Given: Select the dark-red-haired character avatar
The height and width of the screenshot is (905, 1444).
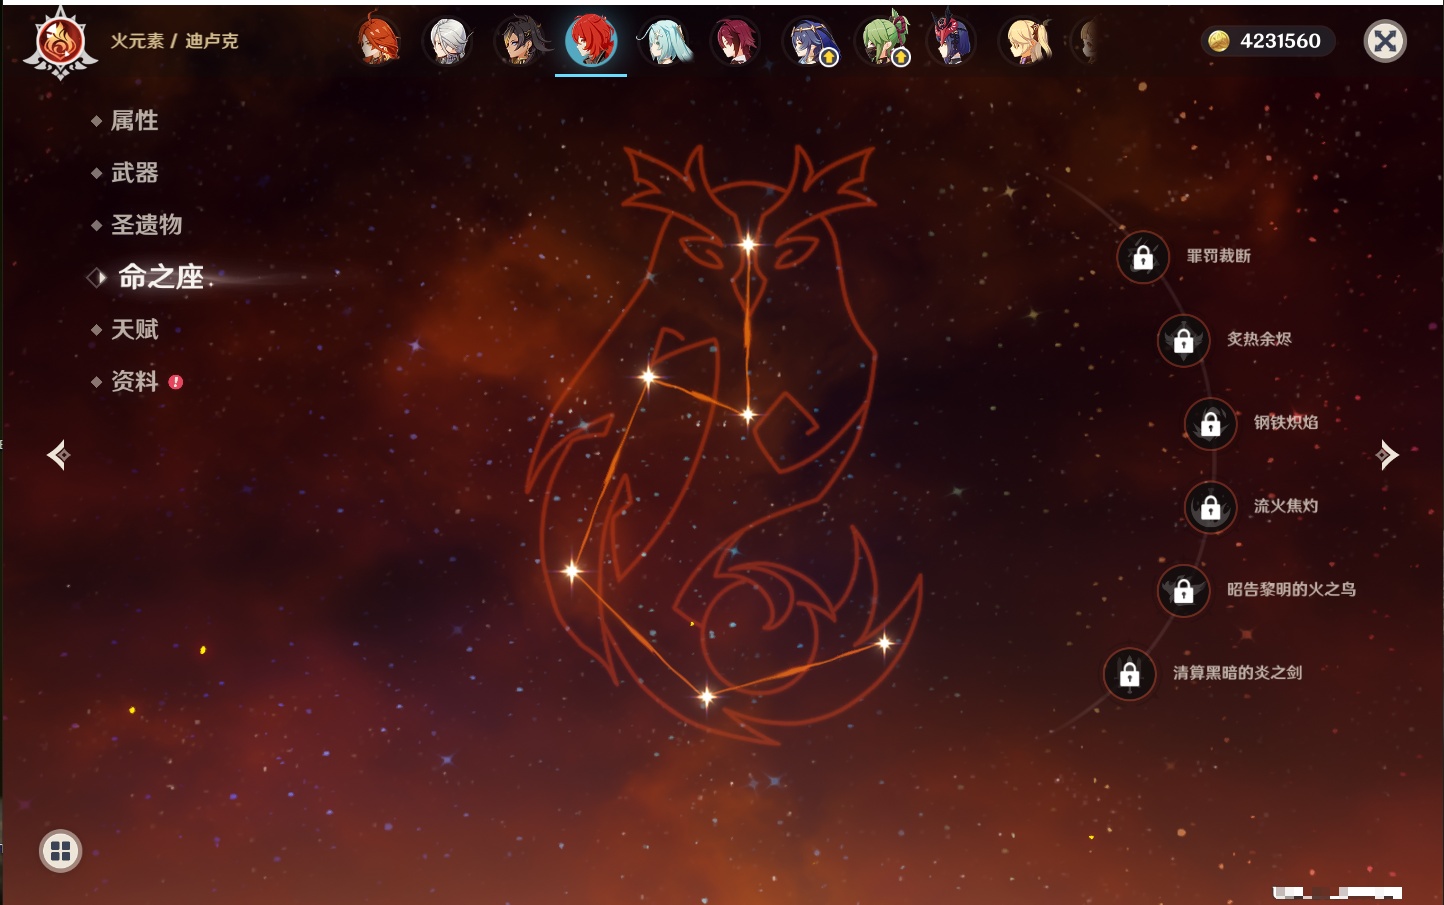Looking at the screenshot, I should (734, 42).
